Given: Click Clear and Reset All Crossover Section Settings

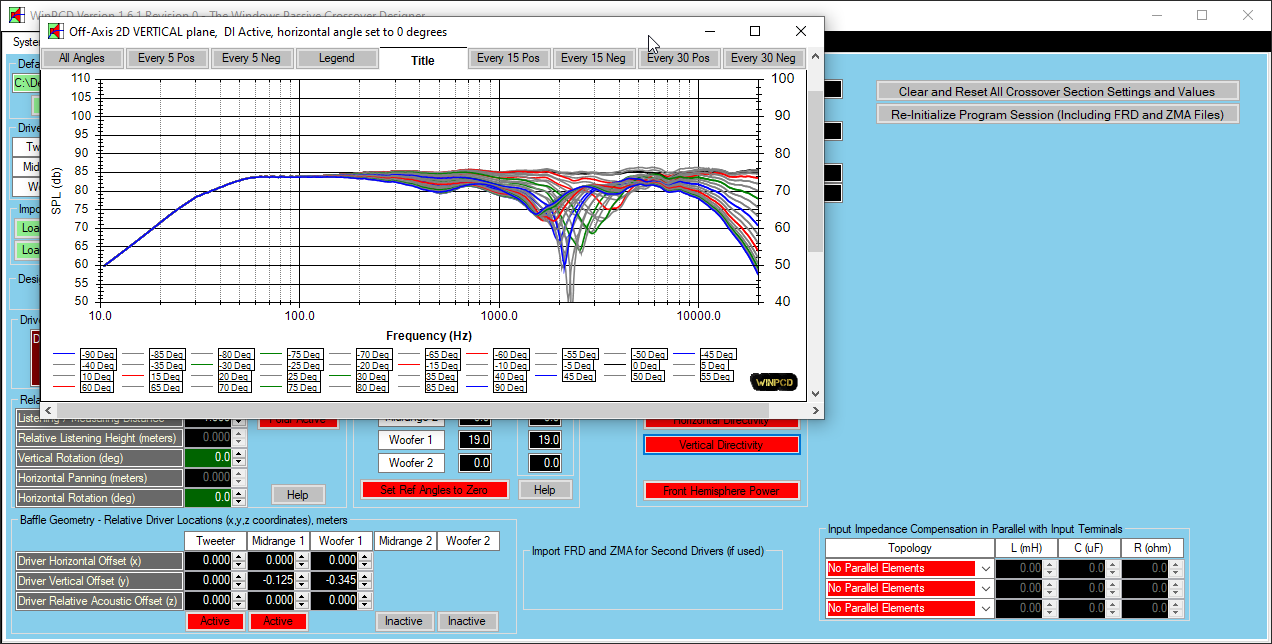Looking at the screenshot, I should point(1057,91).
